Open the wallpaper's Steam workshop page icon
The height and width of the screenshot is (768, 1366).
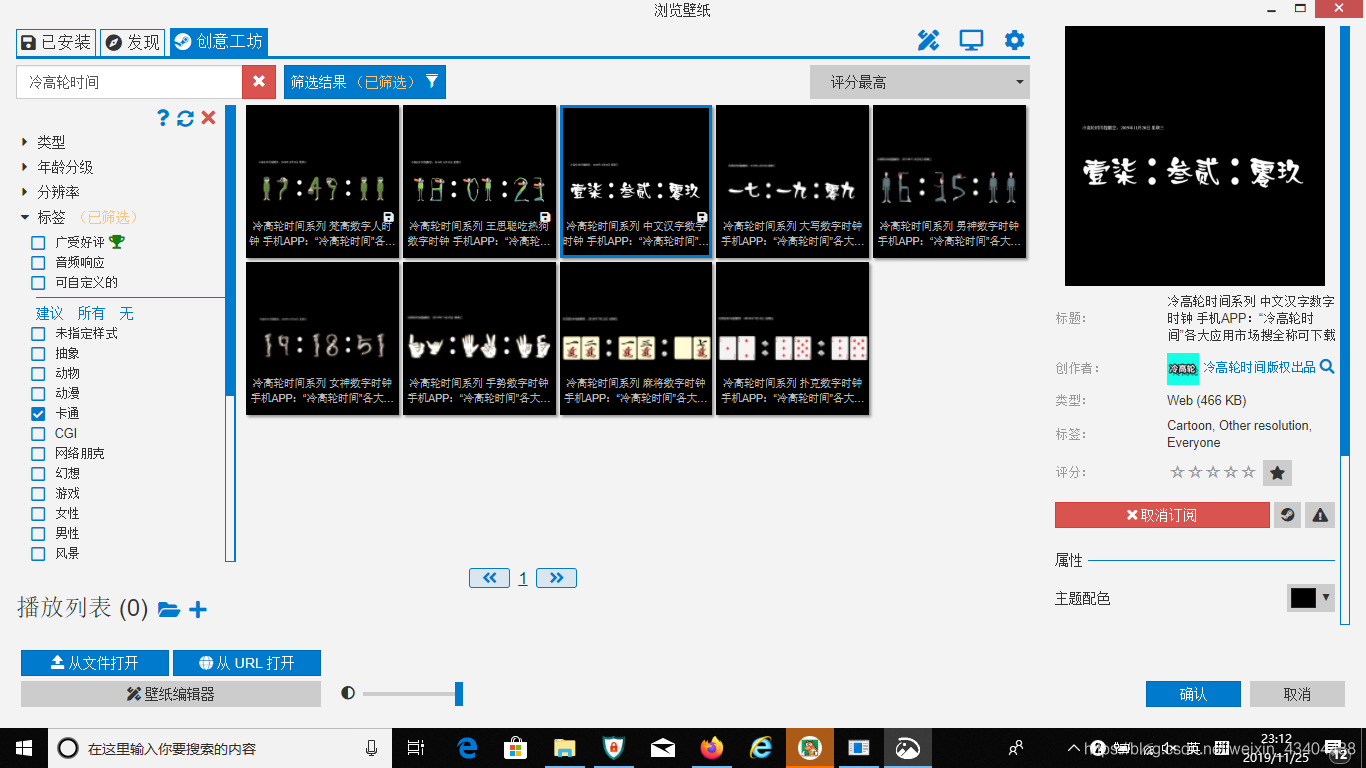(1286, 514)
